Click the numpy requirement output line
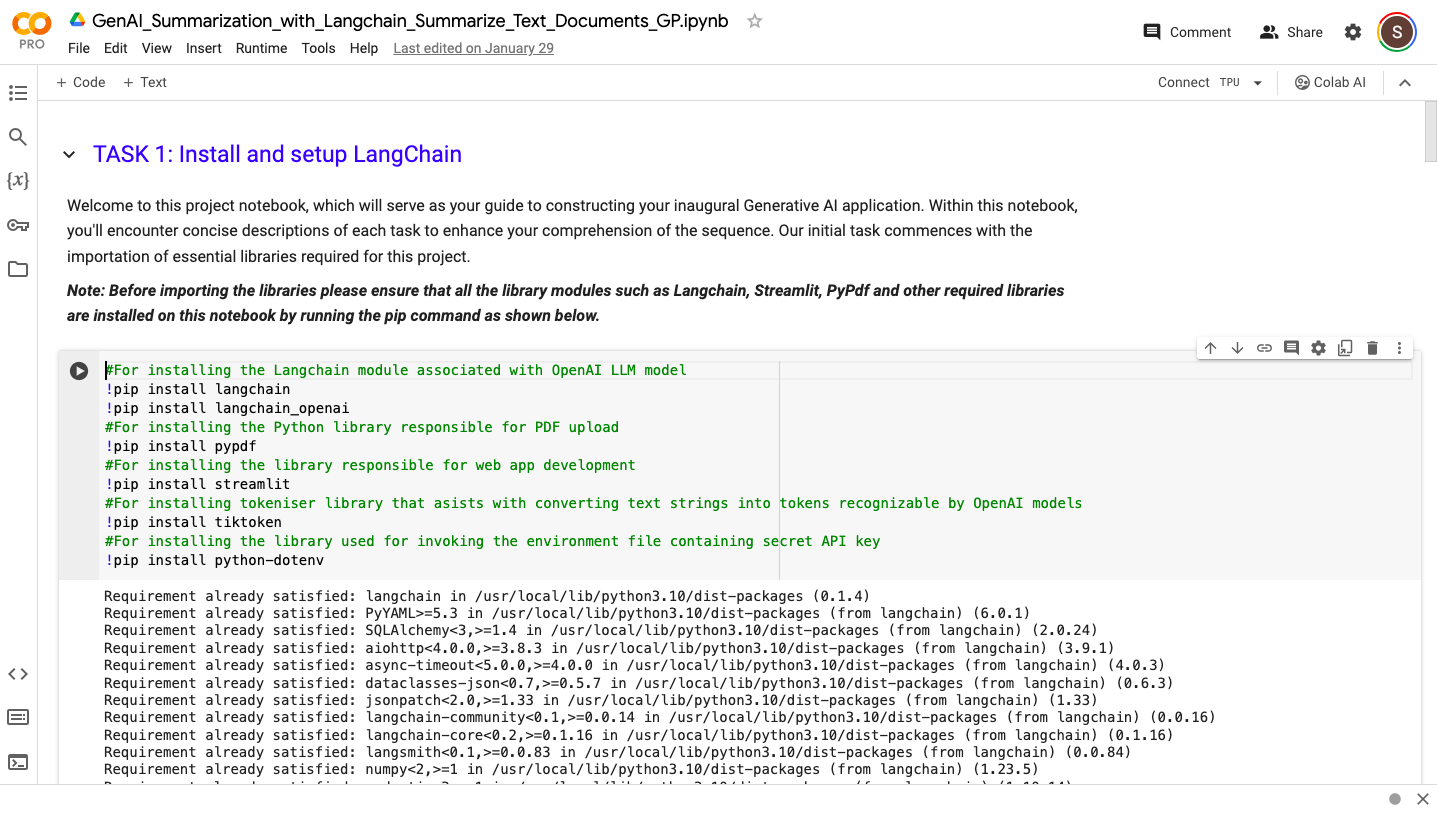1437x813 pixels. coord(571,769)
